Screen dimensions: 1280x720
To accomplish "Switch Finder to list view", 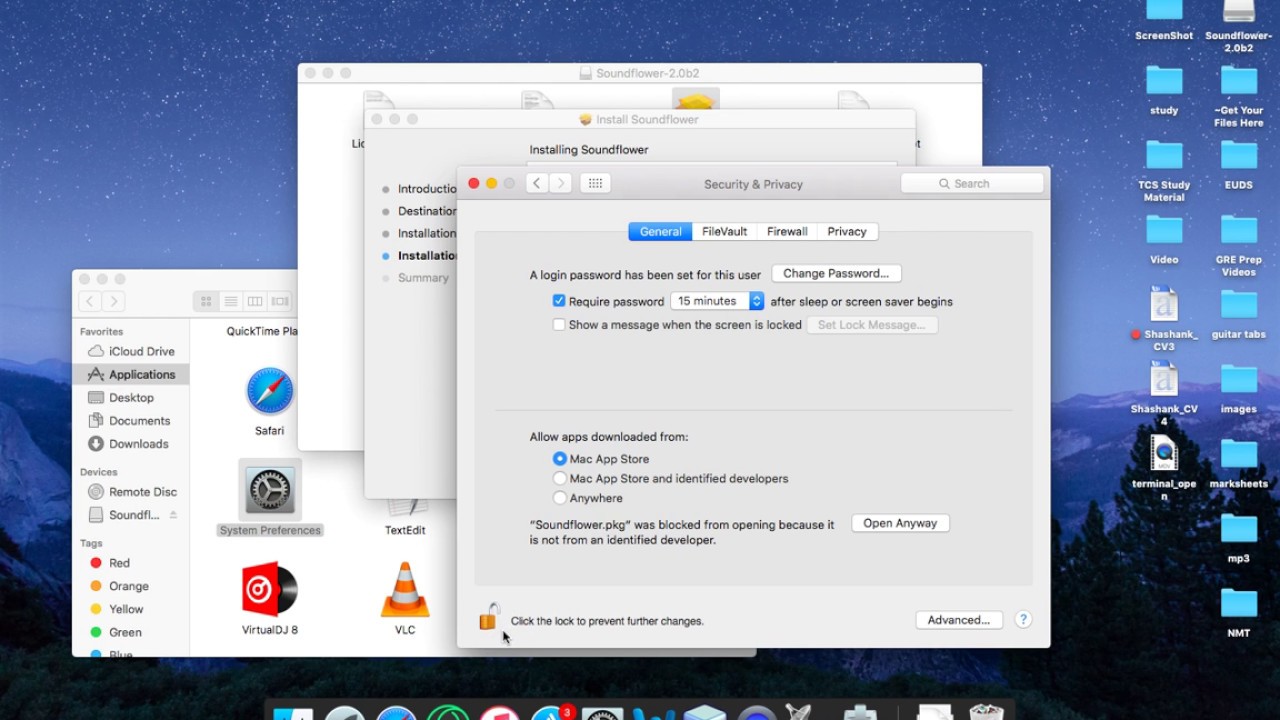I will pyautogui.click(x=231, y=301).
